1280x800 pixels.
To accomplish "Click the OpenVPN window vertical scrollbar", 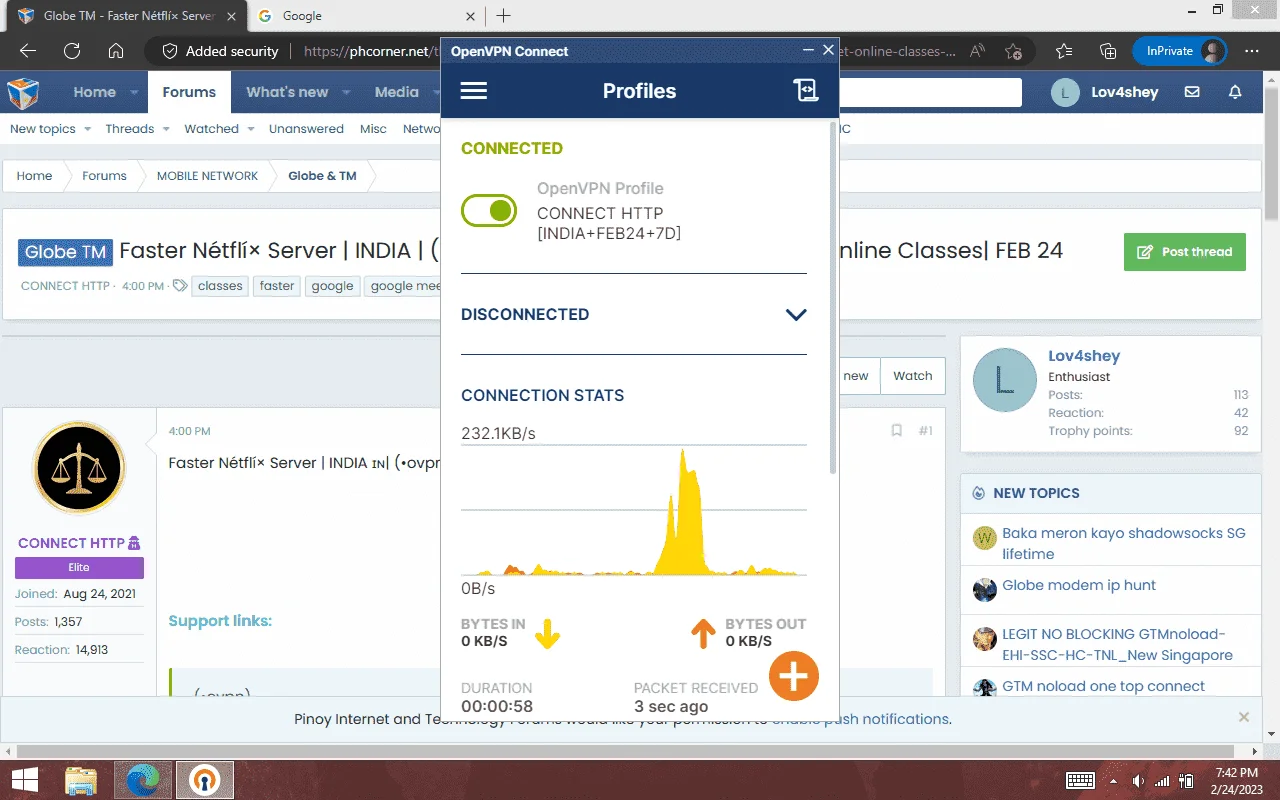I will [833, 300].
